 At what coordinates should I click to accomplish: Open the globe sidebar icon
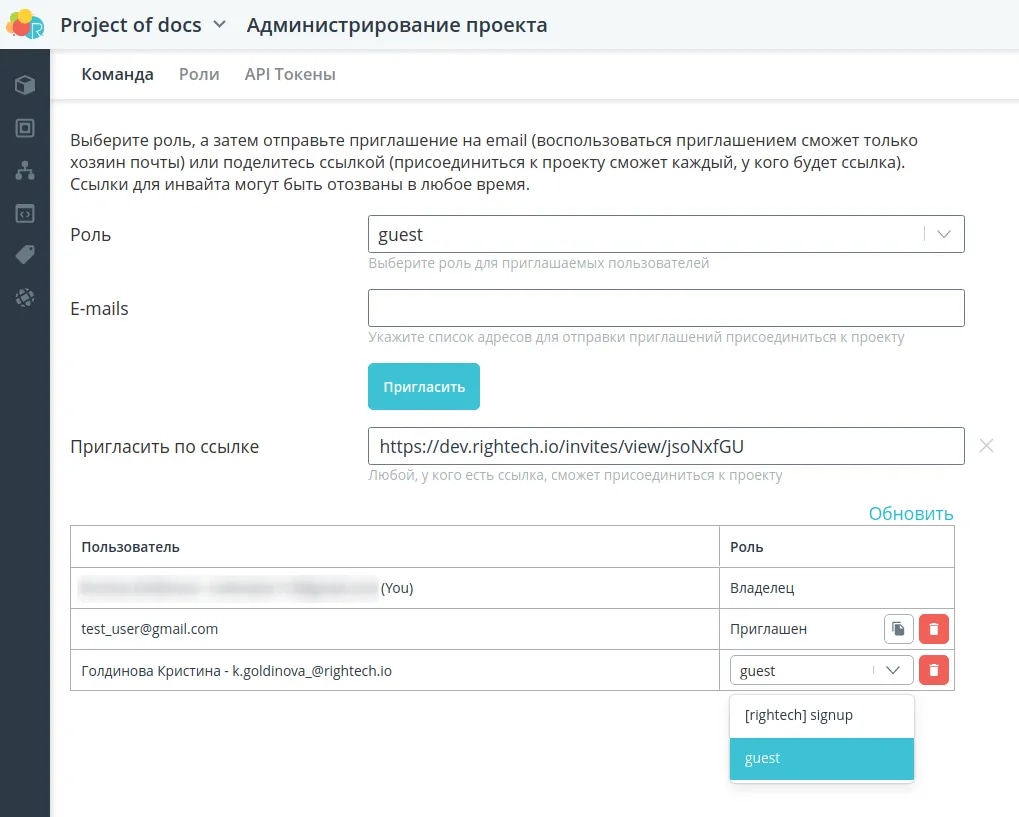25,298
